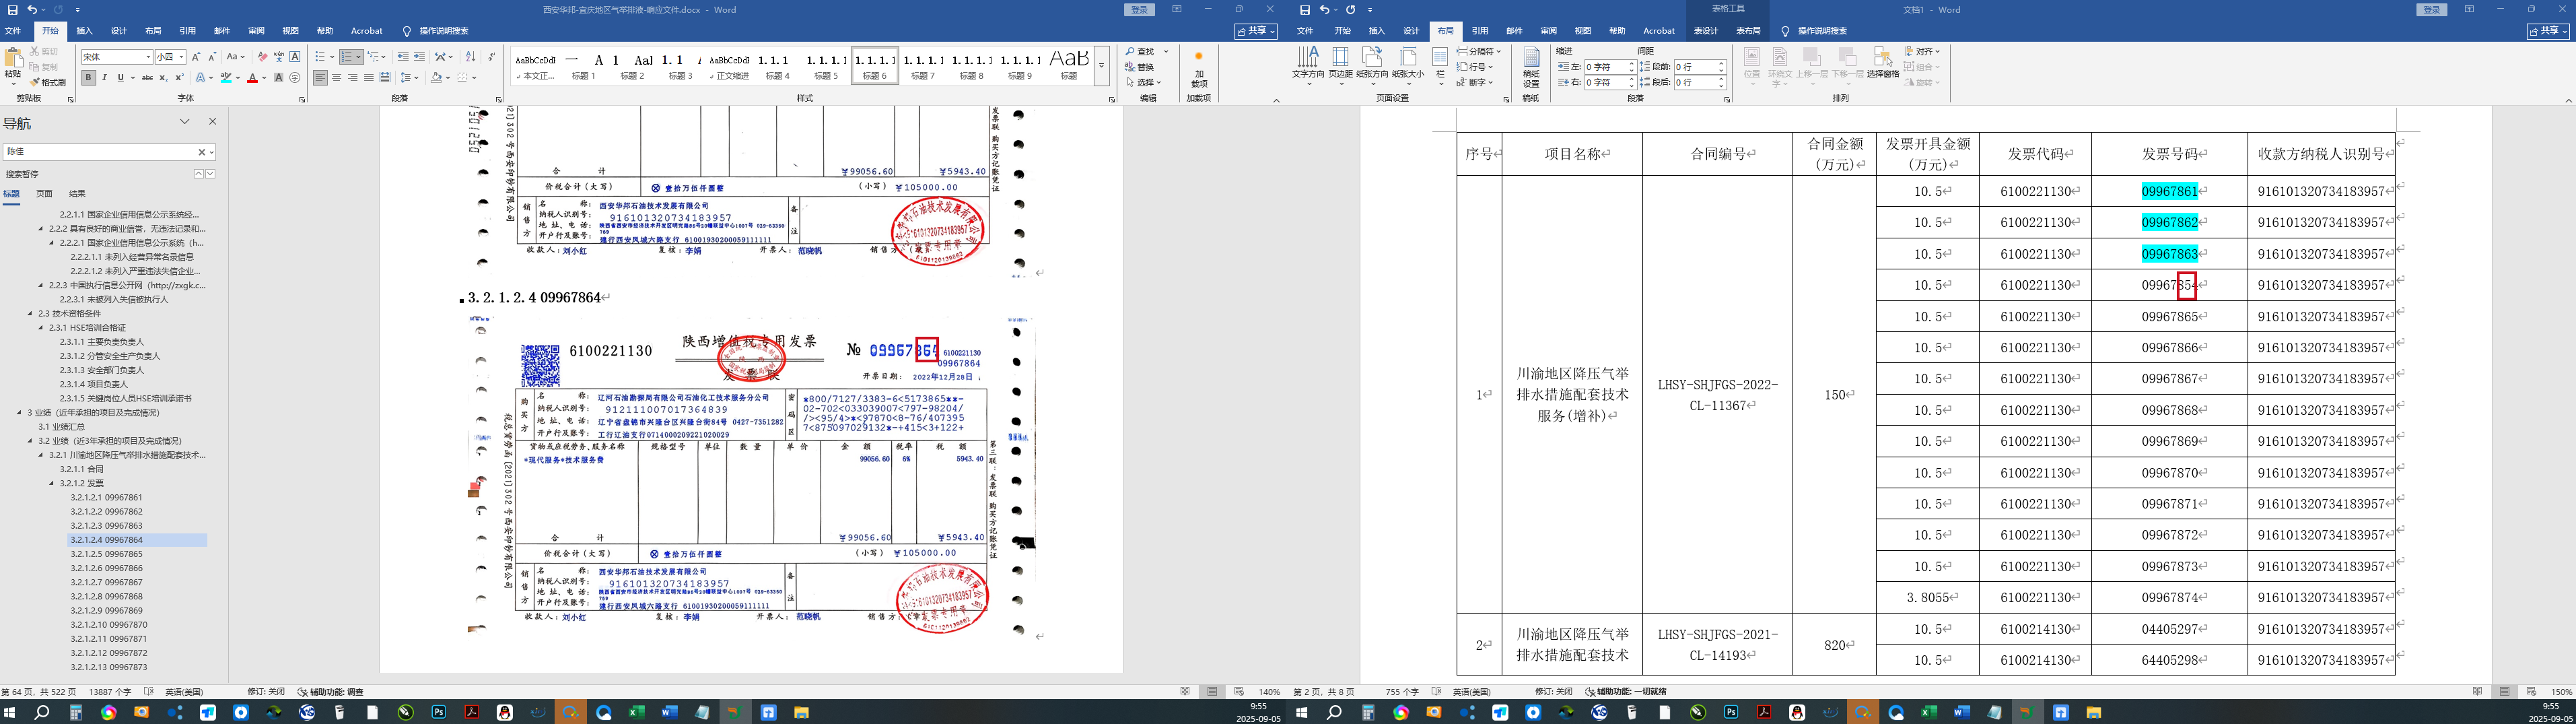Image resolution: width=2576 pixels, height=724 pixels.
Task: Increase font size with the grow-font icon
Action: pyautogui.click(x=196, y=57)
